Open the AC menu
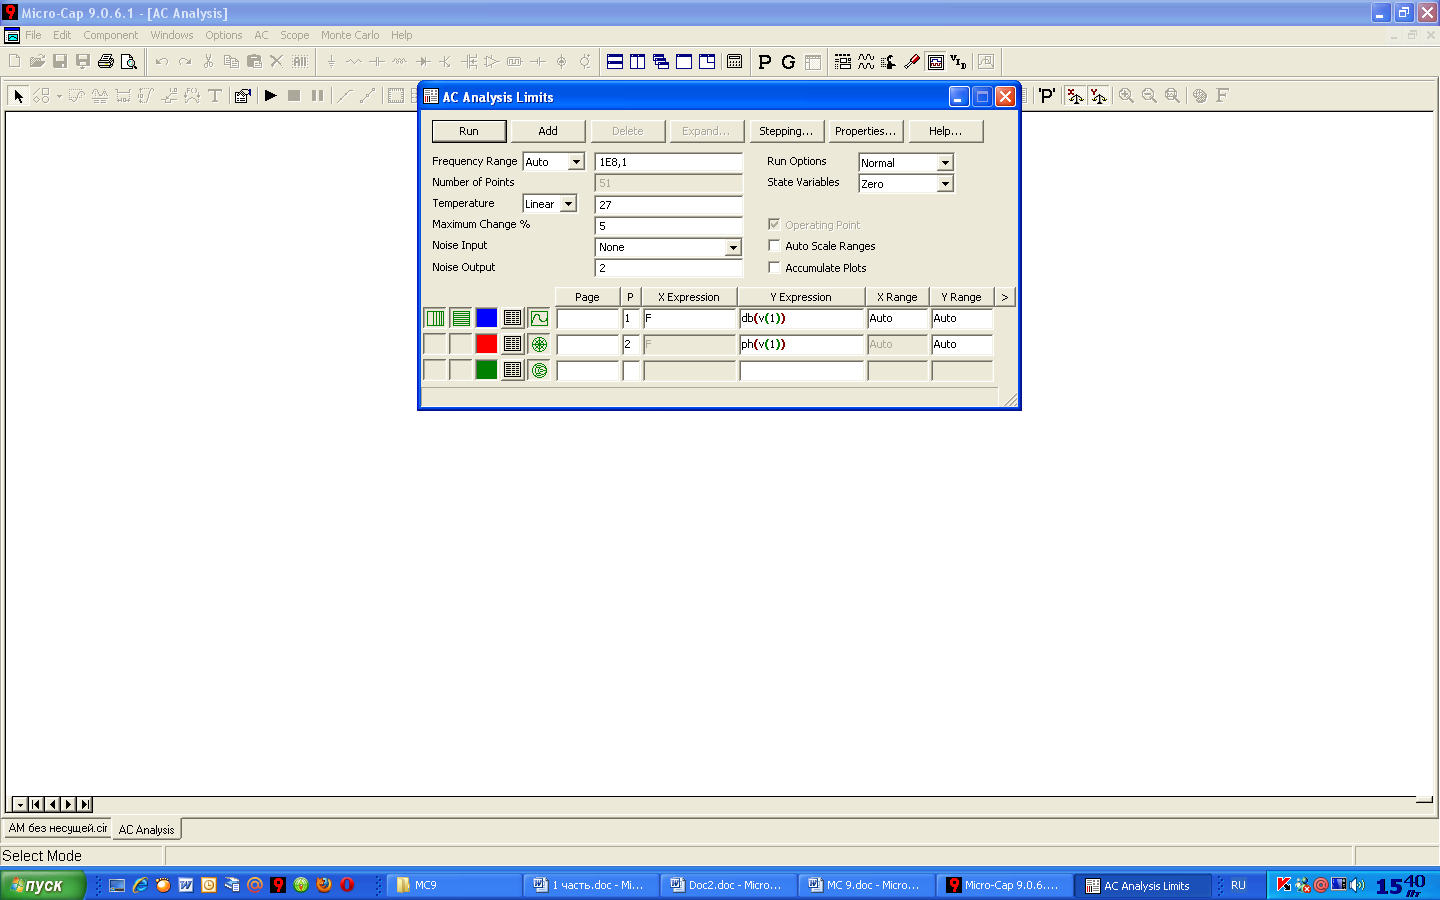The image size is (1440, 900). [261, 35]
